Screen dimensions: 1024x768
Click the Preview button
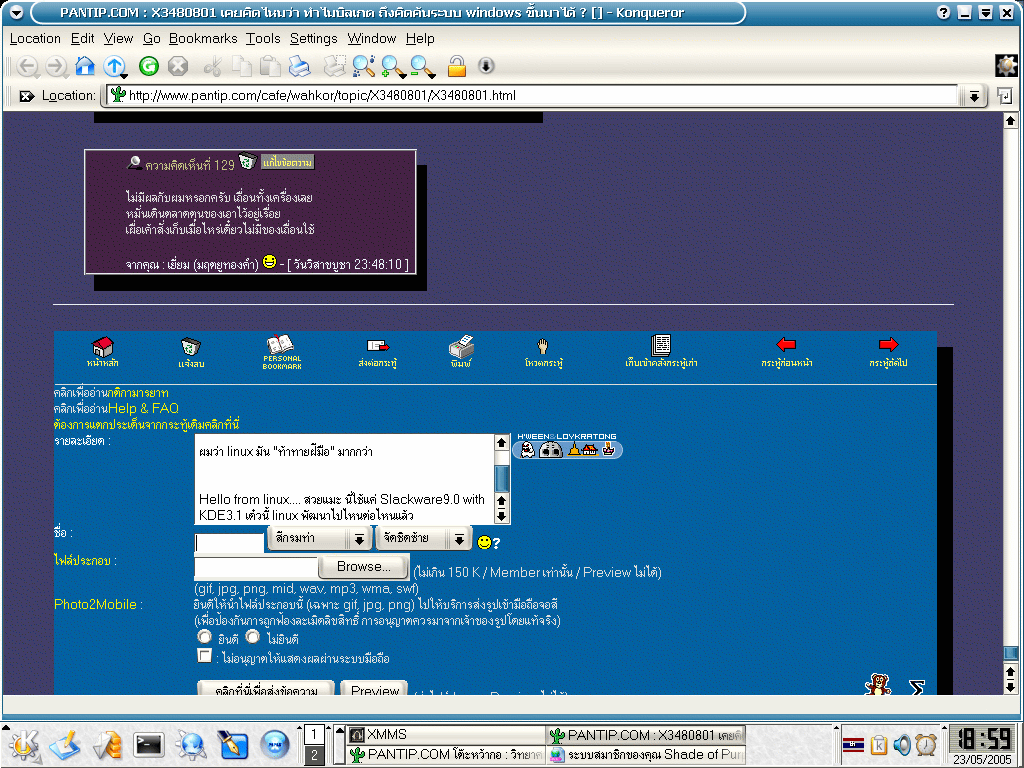tap(375, 689)
